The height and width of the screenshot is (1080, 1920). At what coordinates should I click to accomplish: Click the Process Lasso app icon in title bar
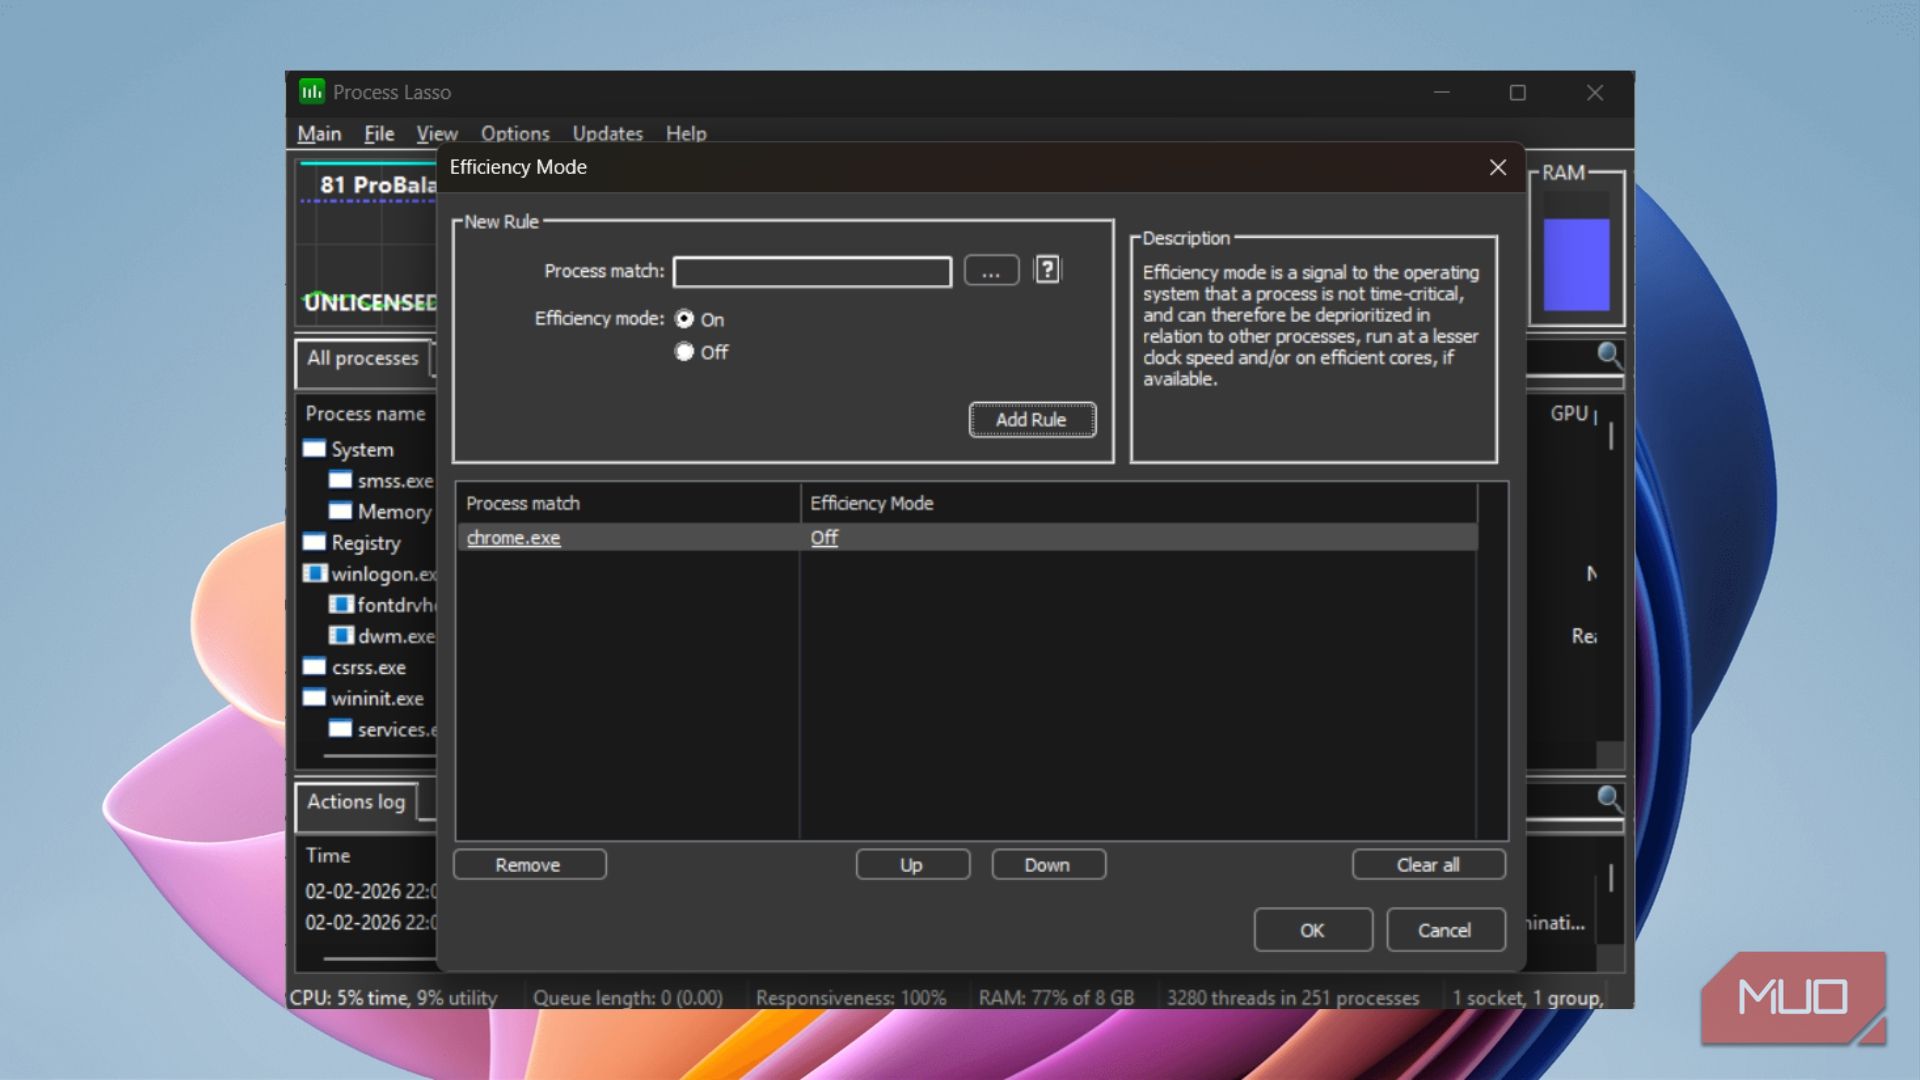312,92
